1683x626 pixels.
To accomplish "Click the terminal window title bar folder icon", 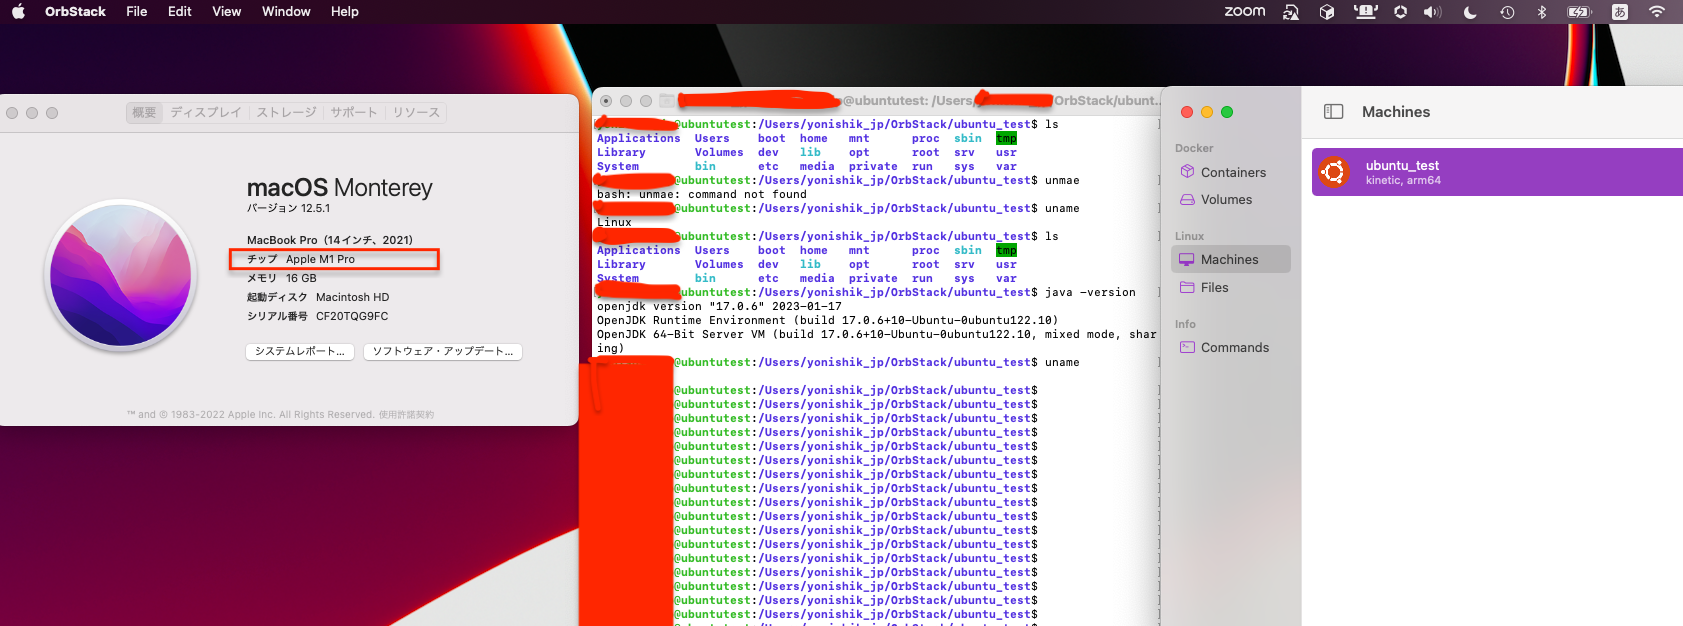I will [667, 101].
